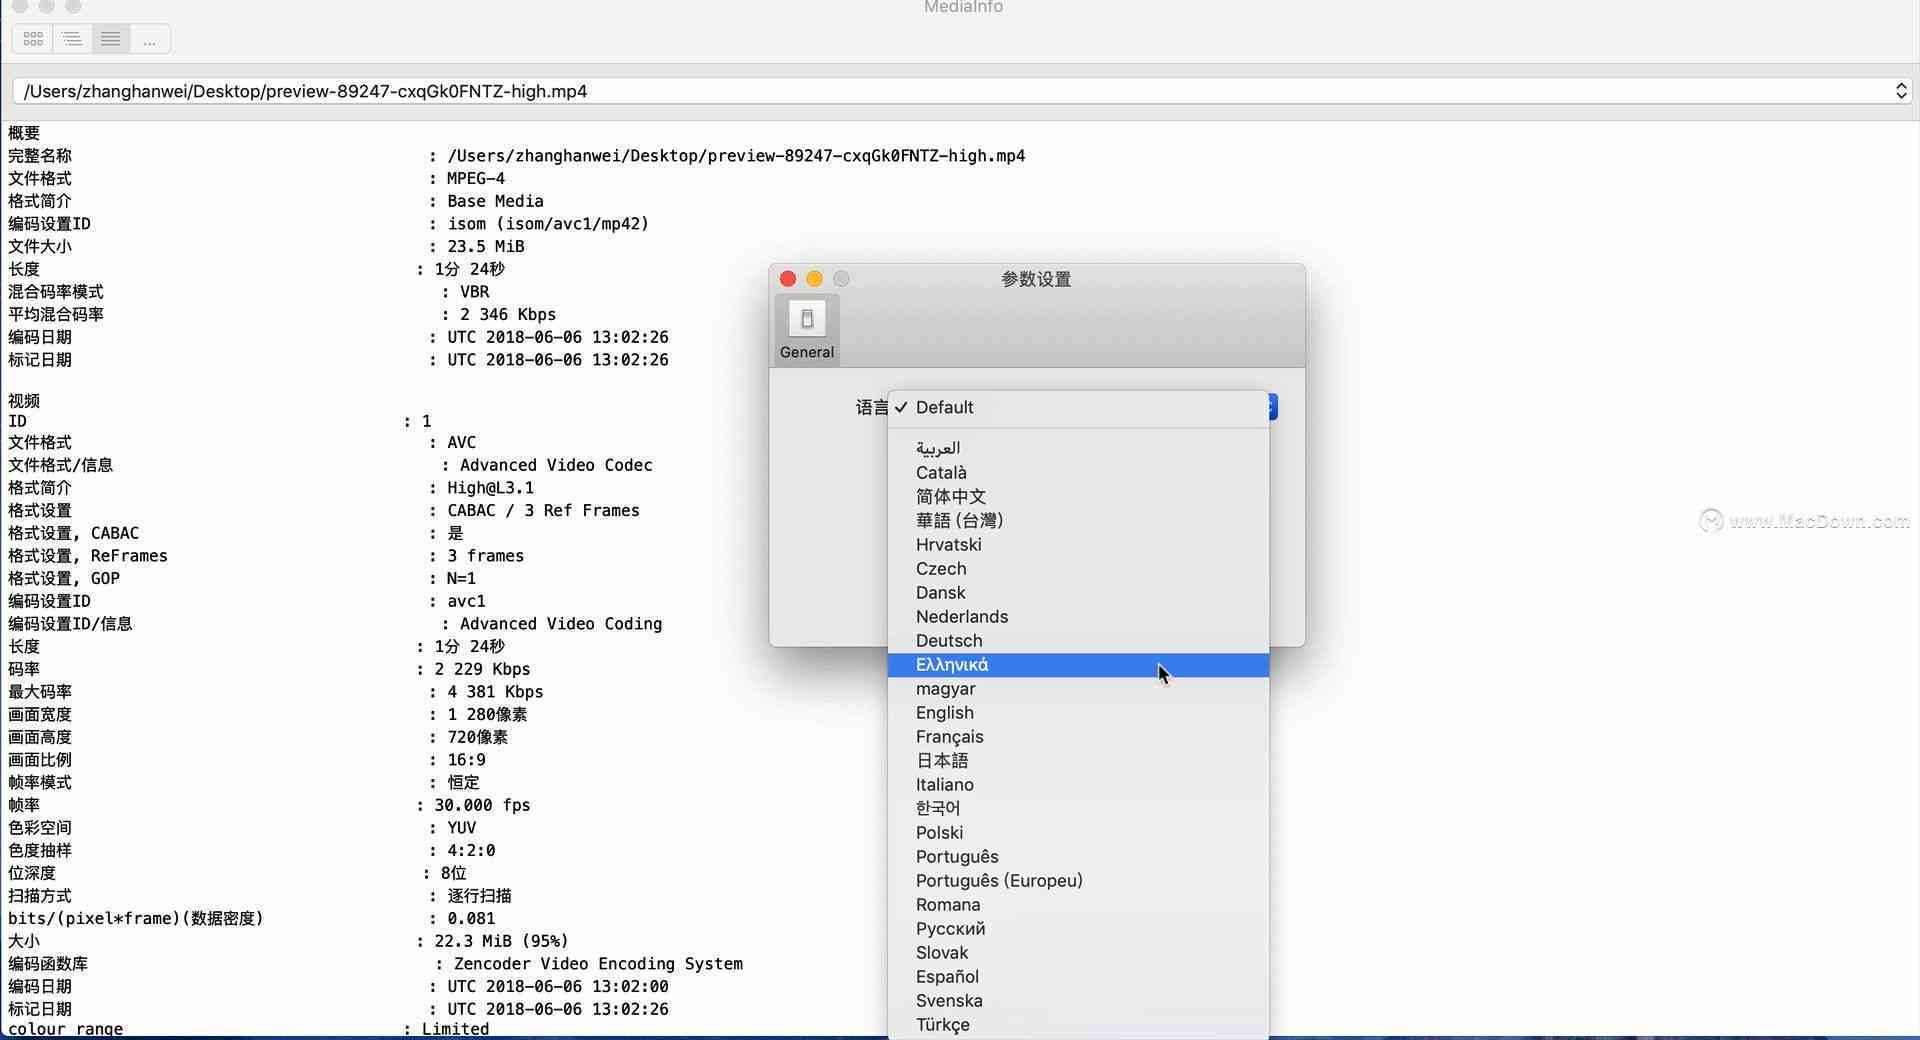Choose Hrvatski in the language list
The height and width of the screenshot is (1040, 1920).
click(x=1078, y=544)
